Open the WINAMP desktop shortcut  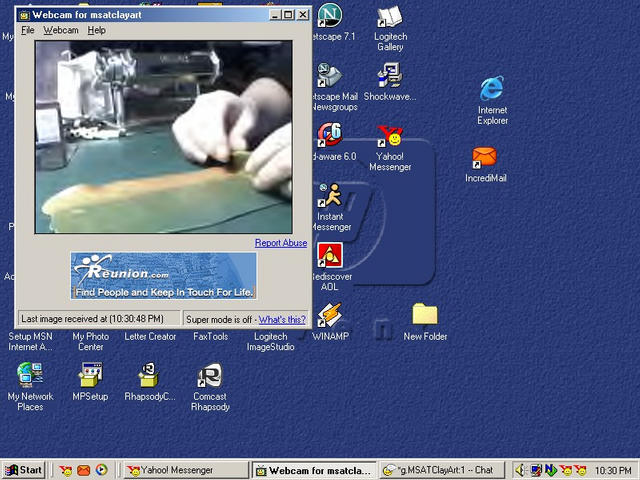click(330, 315)
